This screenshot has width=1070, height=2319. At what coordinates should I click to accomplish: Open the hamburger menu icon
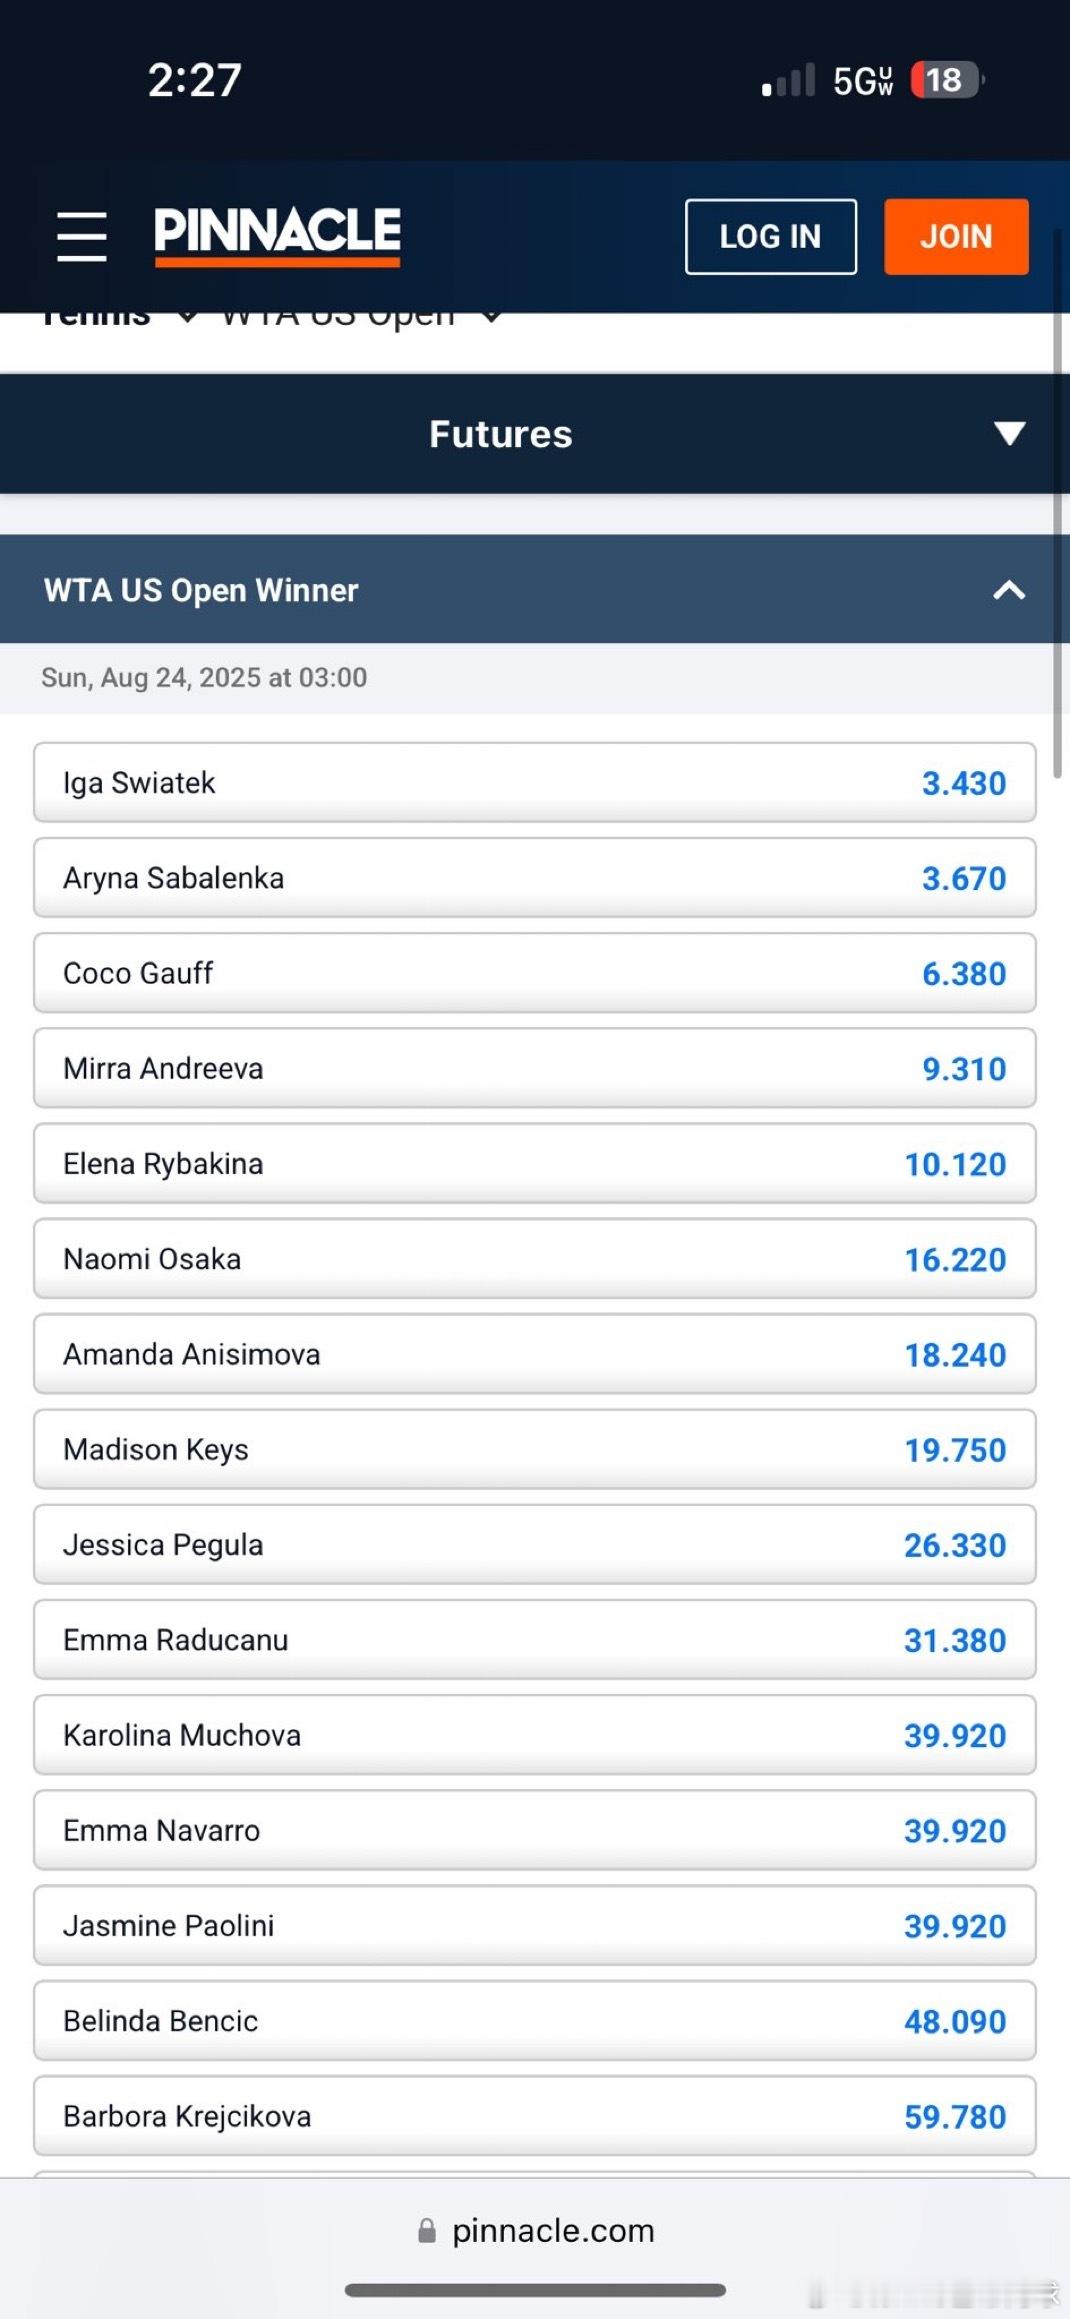coord(82,236)
